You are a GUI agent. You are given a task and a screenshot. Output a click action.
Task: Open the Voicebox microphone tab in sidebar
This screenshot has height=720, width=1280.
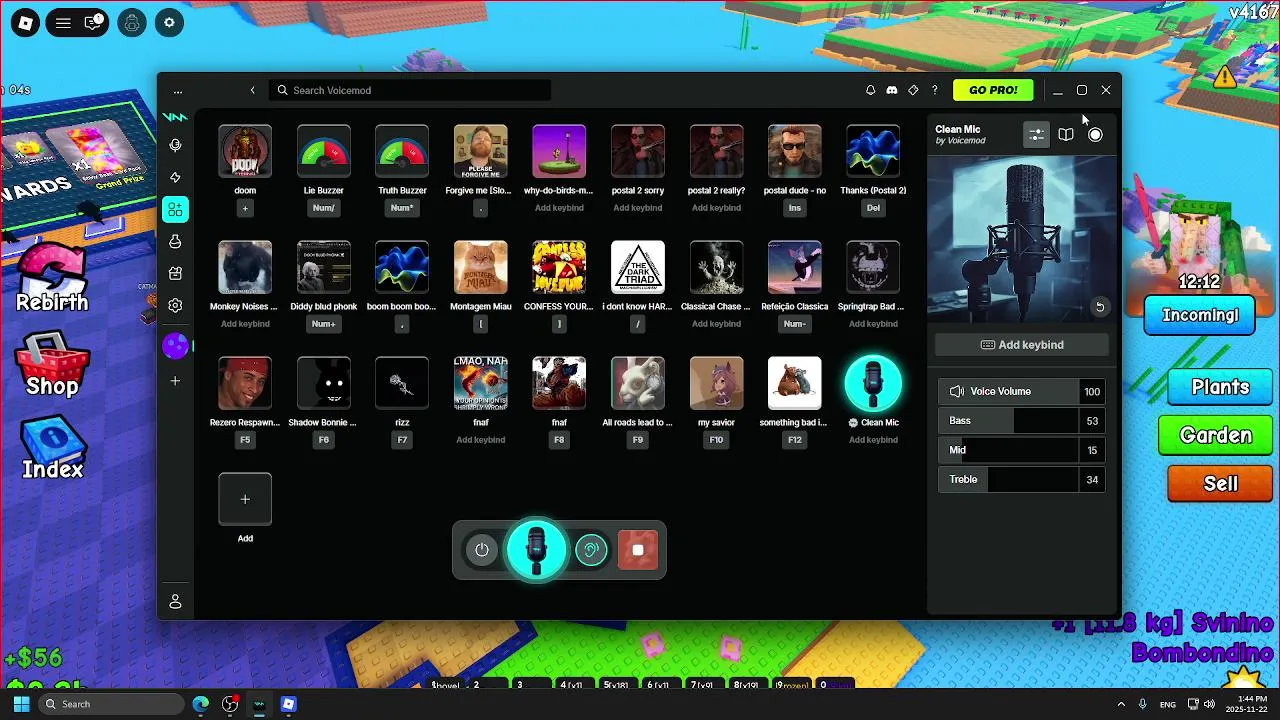click(175, 145)
